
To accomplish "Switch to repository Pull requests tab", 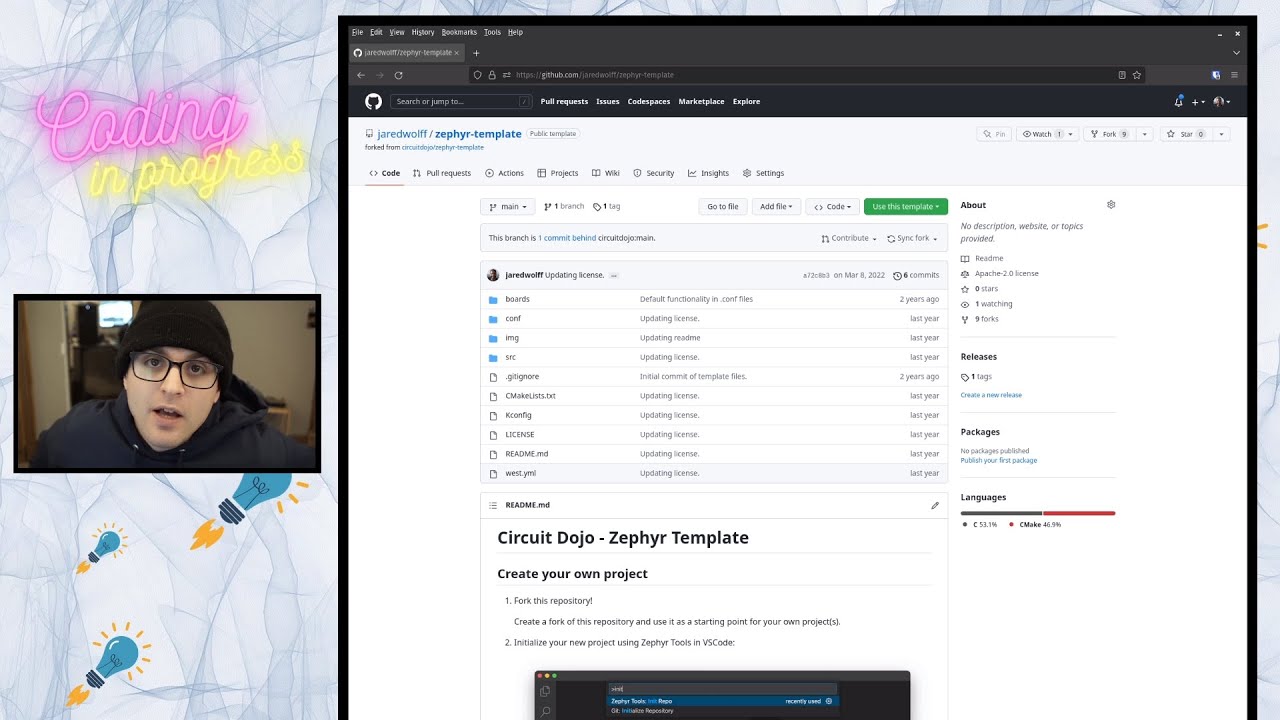I will (441, 173).
